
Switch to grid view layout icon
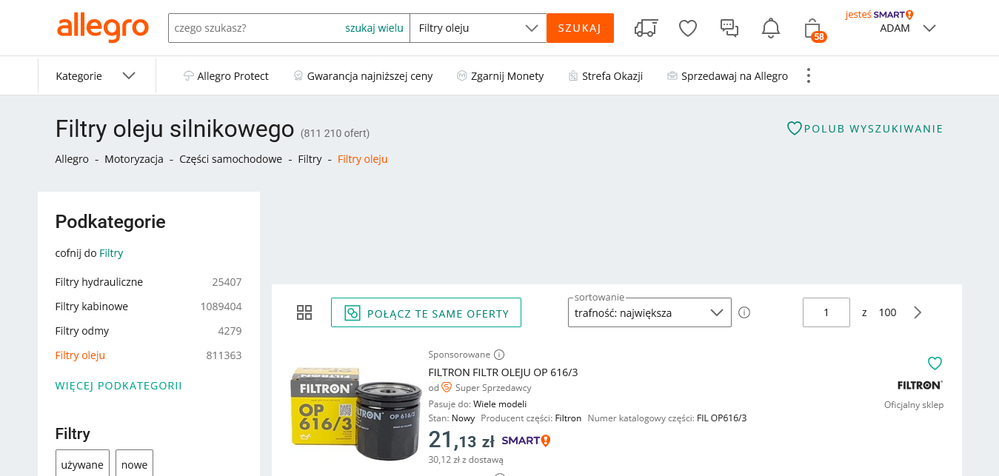pyautogui.click(x=305, y=313)
